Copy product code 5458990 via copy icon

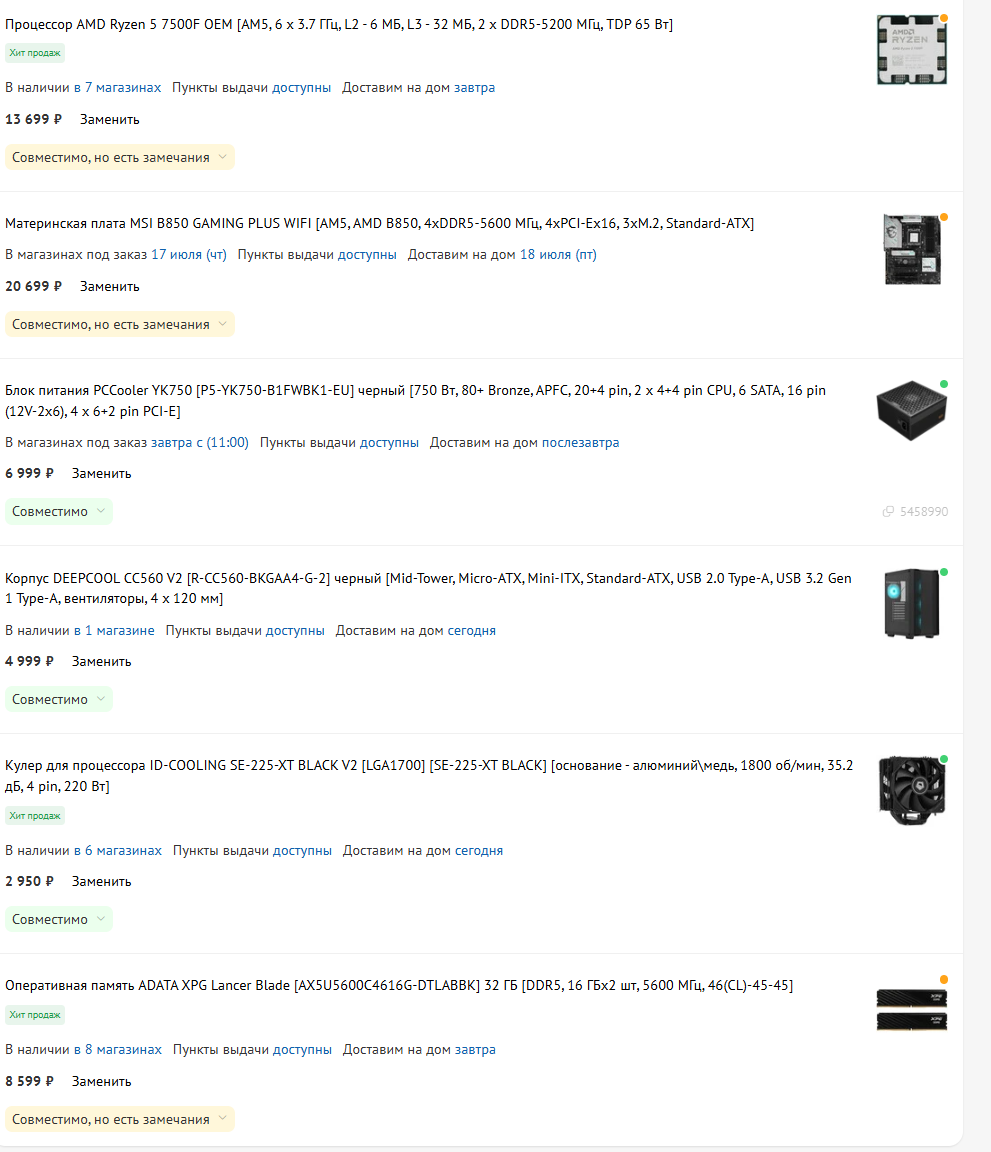[x=888, y=511]
